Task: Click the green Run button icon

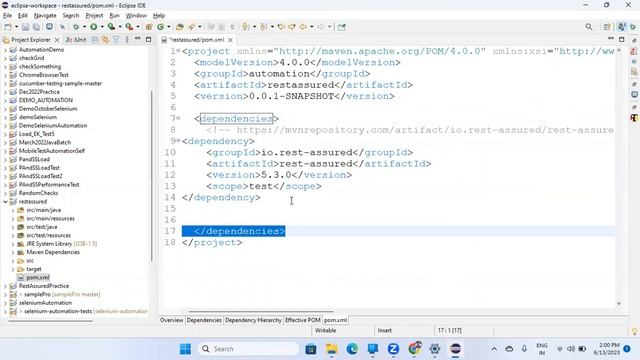Action: [x=93, y=27]
